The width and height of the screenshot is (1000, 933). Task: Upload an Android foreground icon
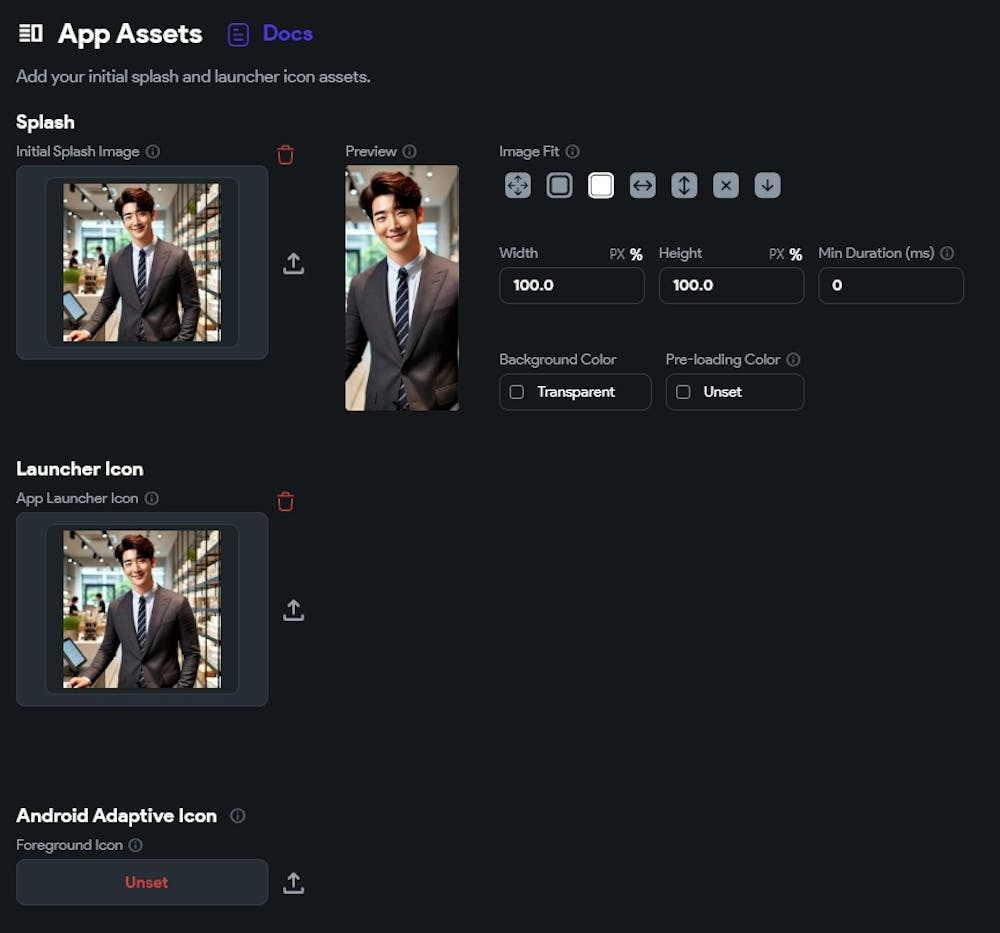click(293, 883)
